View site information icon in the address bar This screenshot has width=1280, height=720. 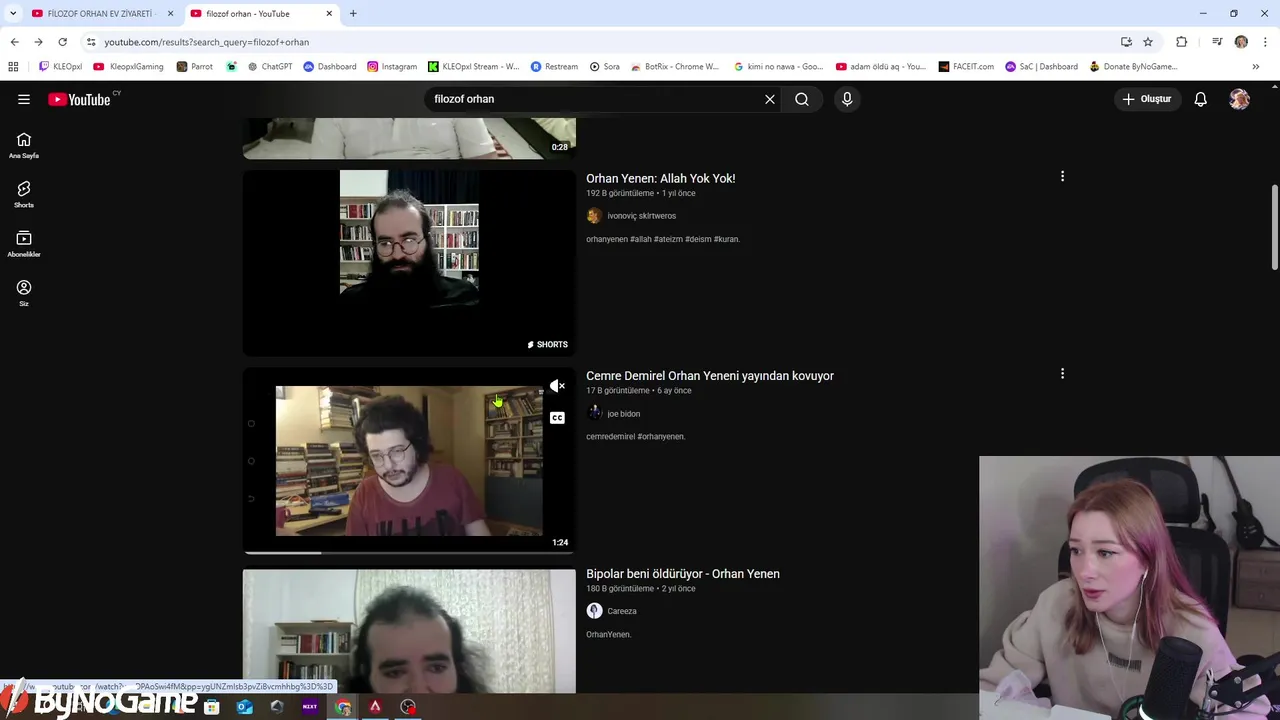point(91,42)
